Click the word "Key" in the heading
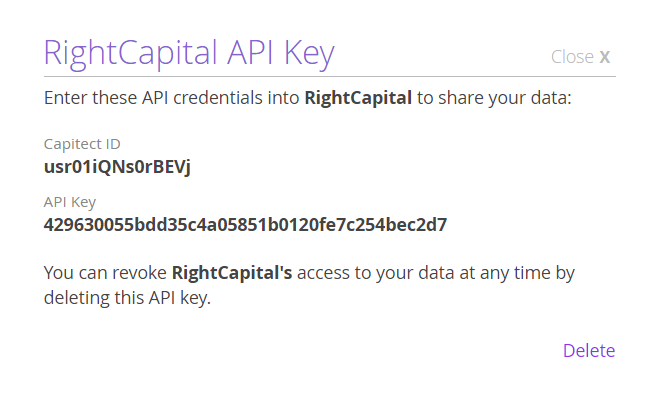 (x=309, y=55)
